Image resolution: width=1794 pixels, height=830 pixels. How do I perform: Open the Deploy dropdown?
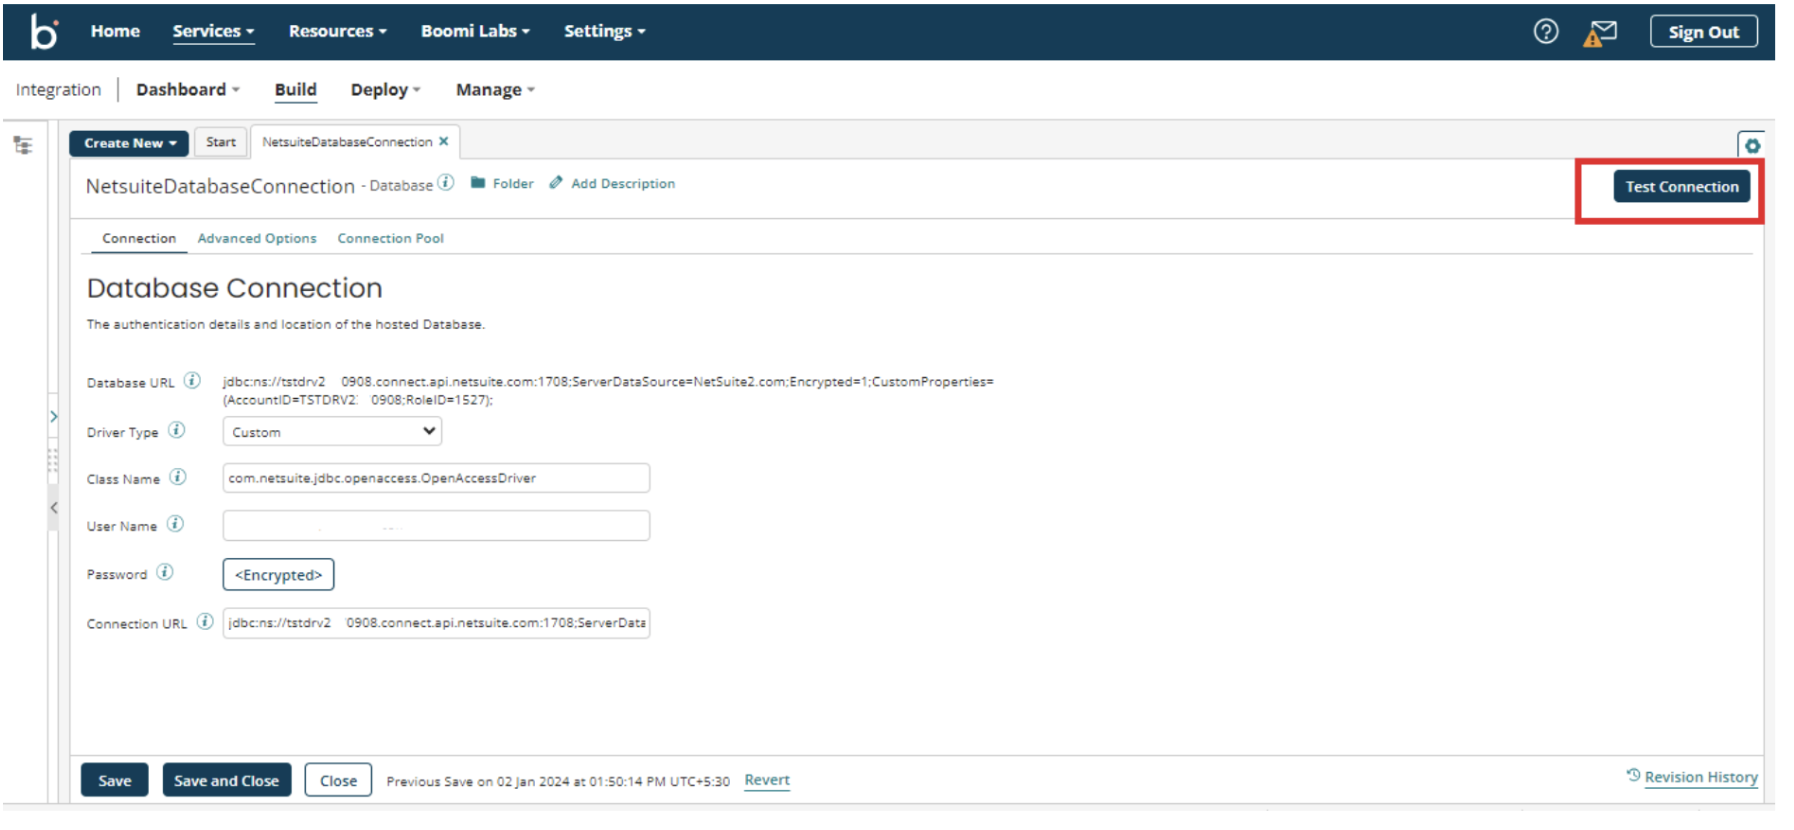coord(386,90)
